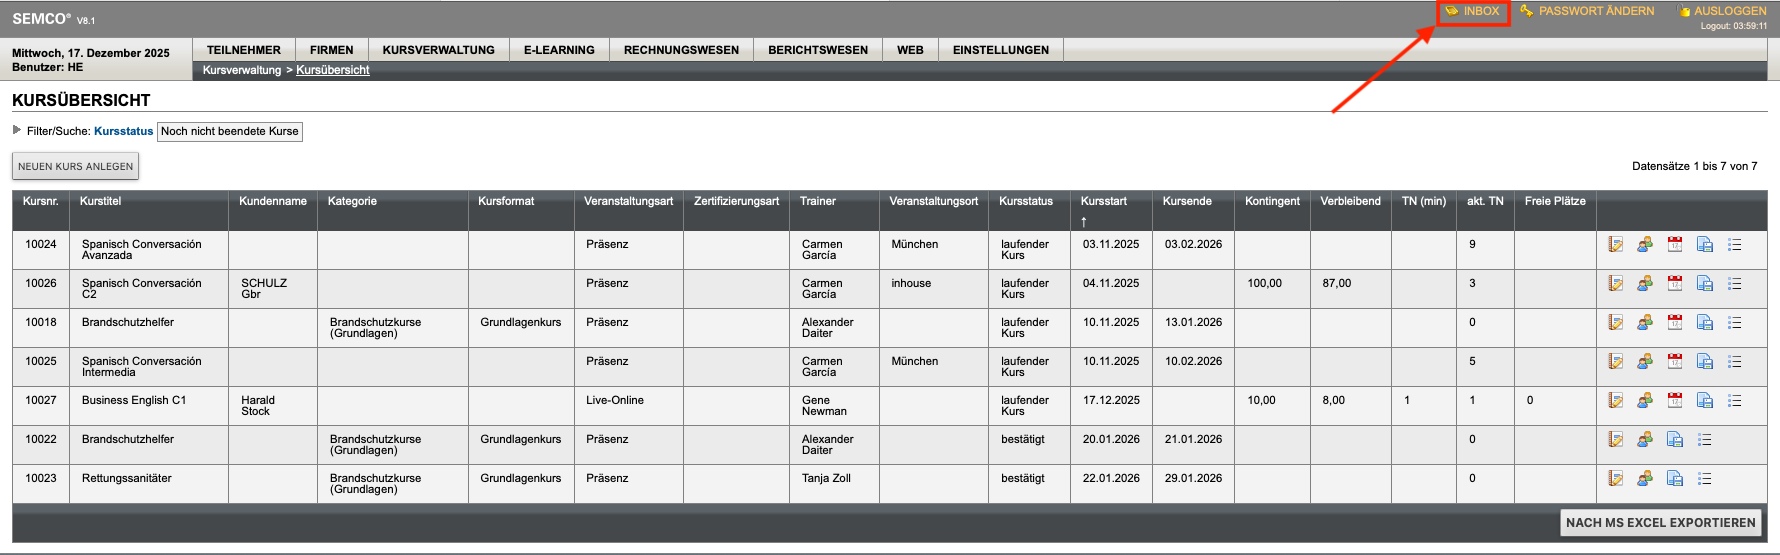Show participants of course 10026
This screenshot has height=555, width=1780.
1645,284
